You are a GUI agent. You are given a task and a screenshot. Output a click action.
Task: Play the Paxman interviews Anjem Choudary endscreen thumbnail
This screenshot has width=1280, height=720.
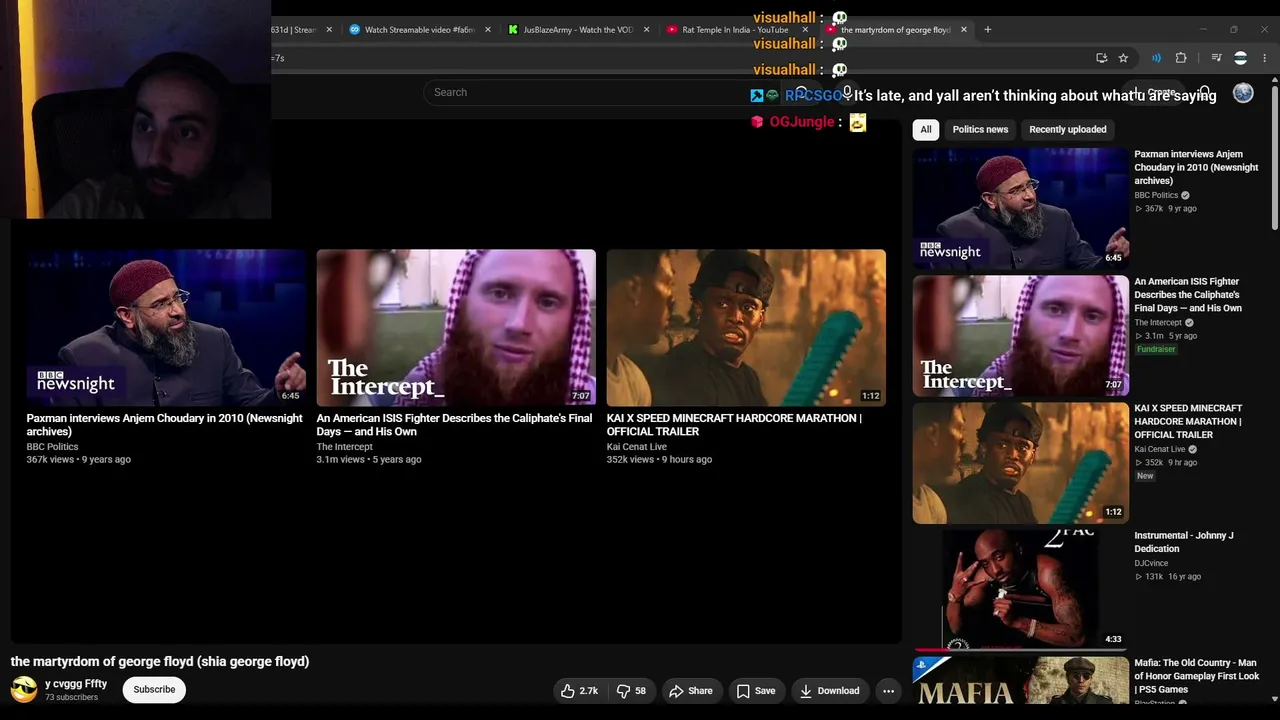point(166,327)
